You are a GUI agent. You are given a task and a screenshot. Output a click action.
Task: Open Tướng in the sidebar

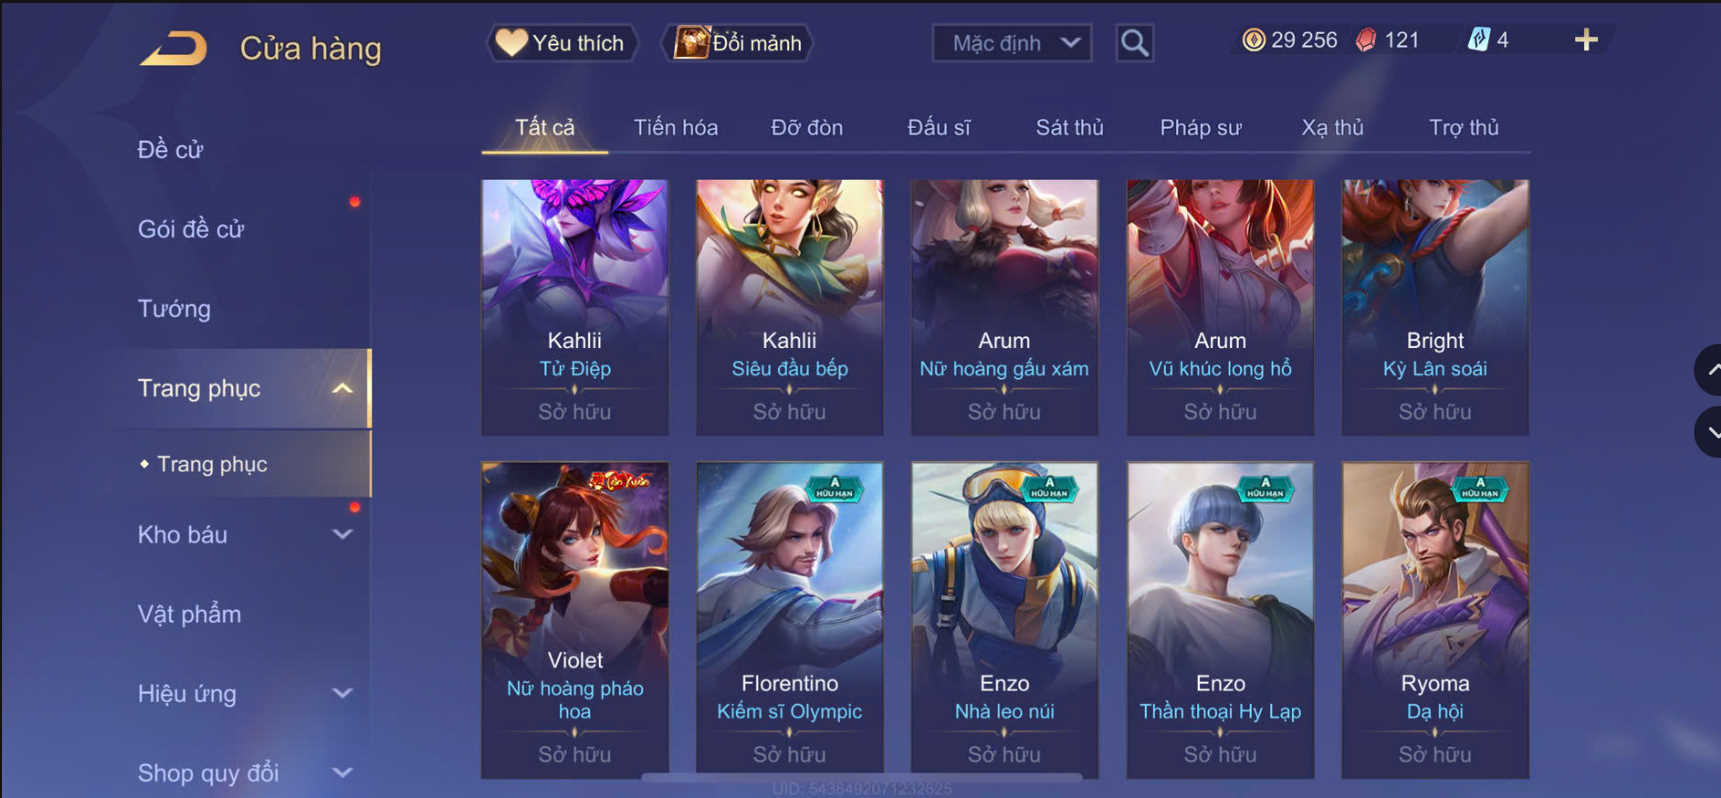point(174,309)
